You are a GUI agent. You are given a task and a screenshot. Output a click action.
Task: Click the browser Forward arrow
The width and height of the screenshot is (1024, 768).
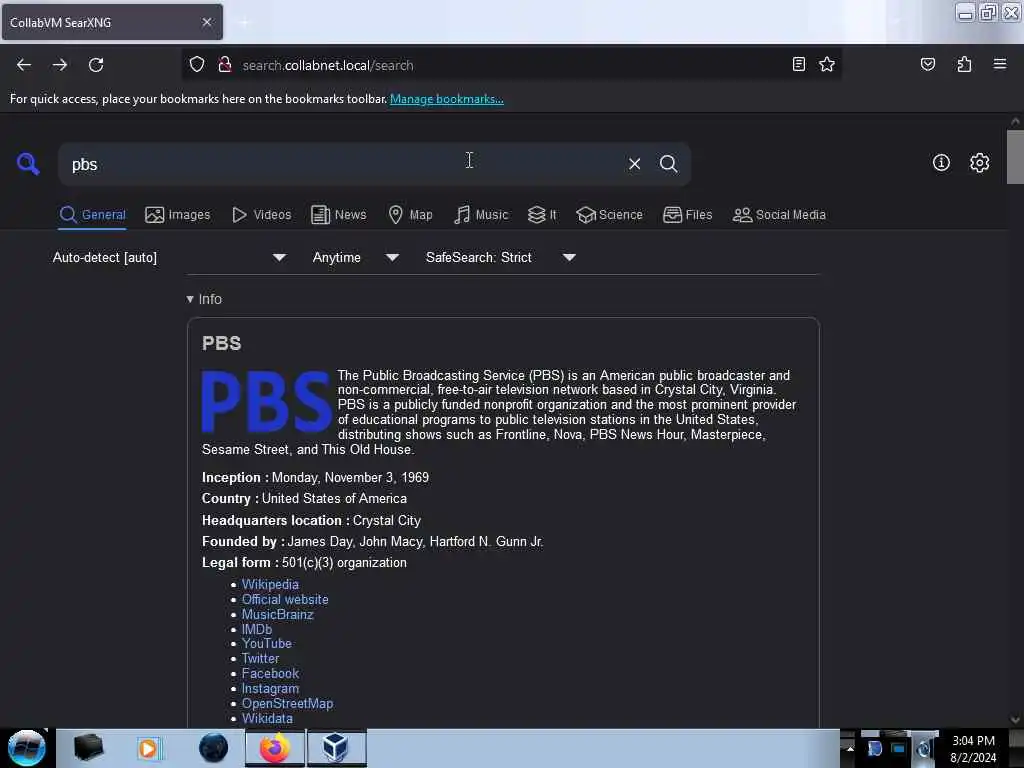[x=60, y=65]
